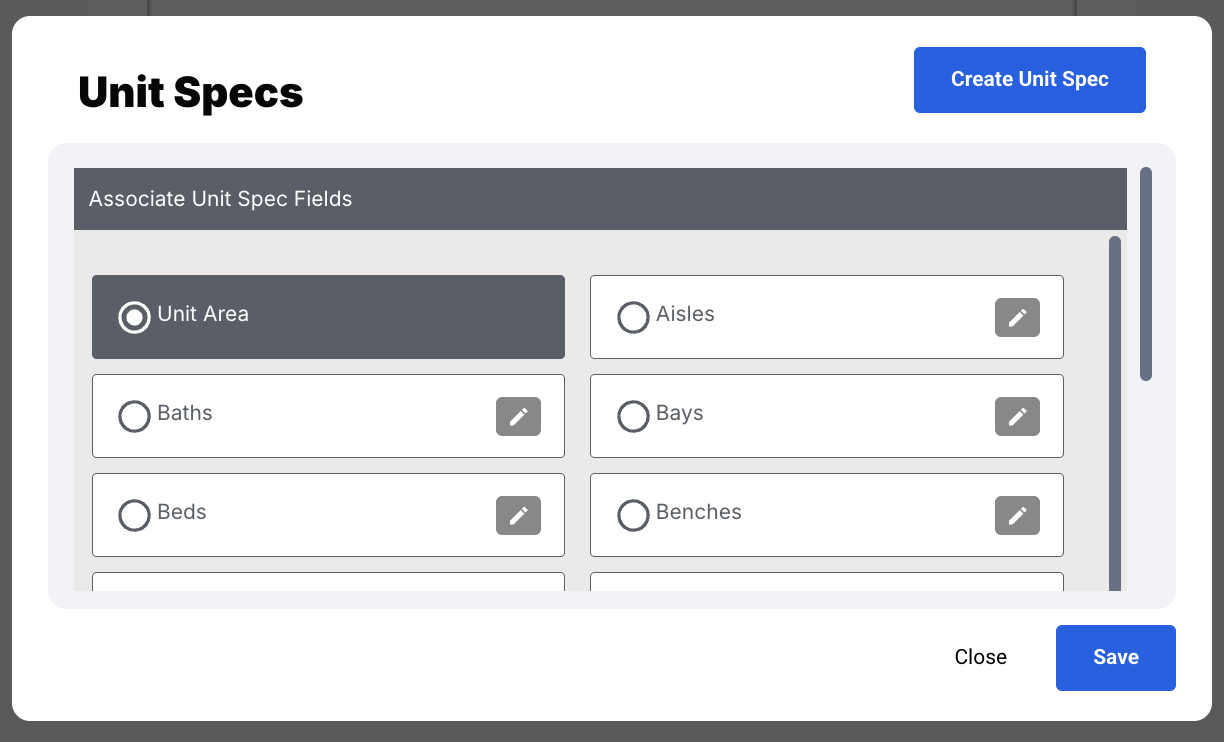
Task: Click the Unit Specs dialog title
Action: pyautogui.click(x=191, y=93)
